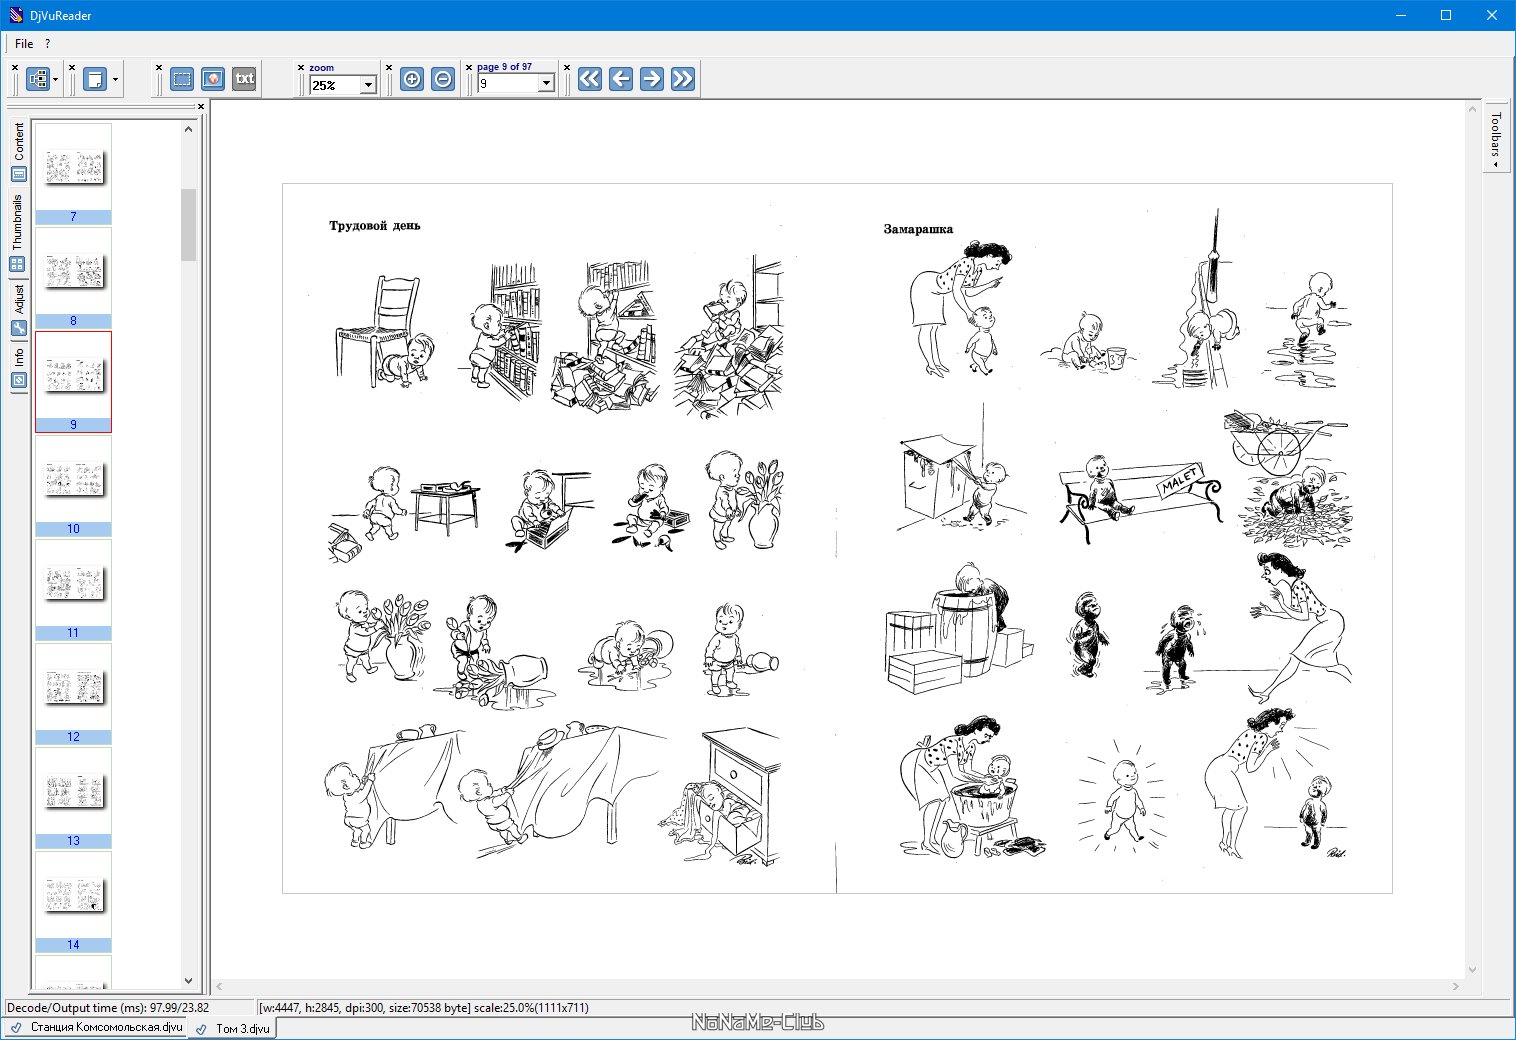Open the page number dropdown
1516x1040 pixels.
pyautogui.click(x=546, y=84)
